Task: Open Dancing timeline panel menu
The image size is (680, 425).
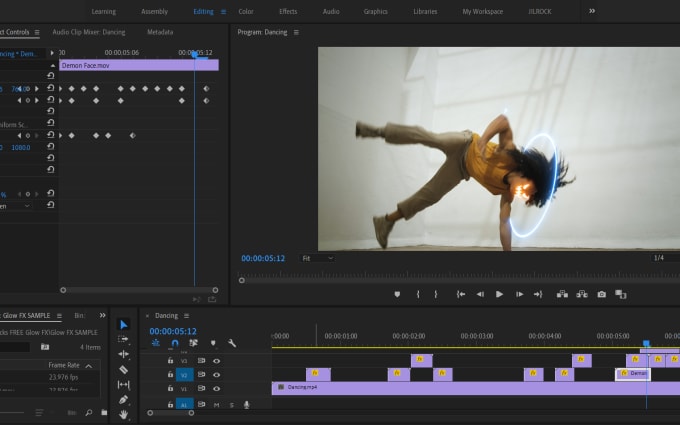Action: (186, 316)
